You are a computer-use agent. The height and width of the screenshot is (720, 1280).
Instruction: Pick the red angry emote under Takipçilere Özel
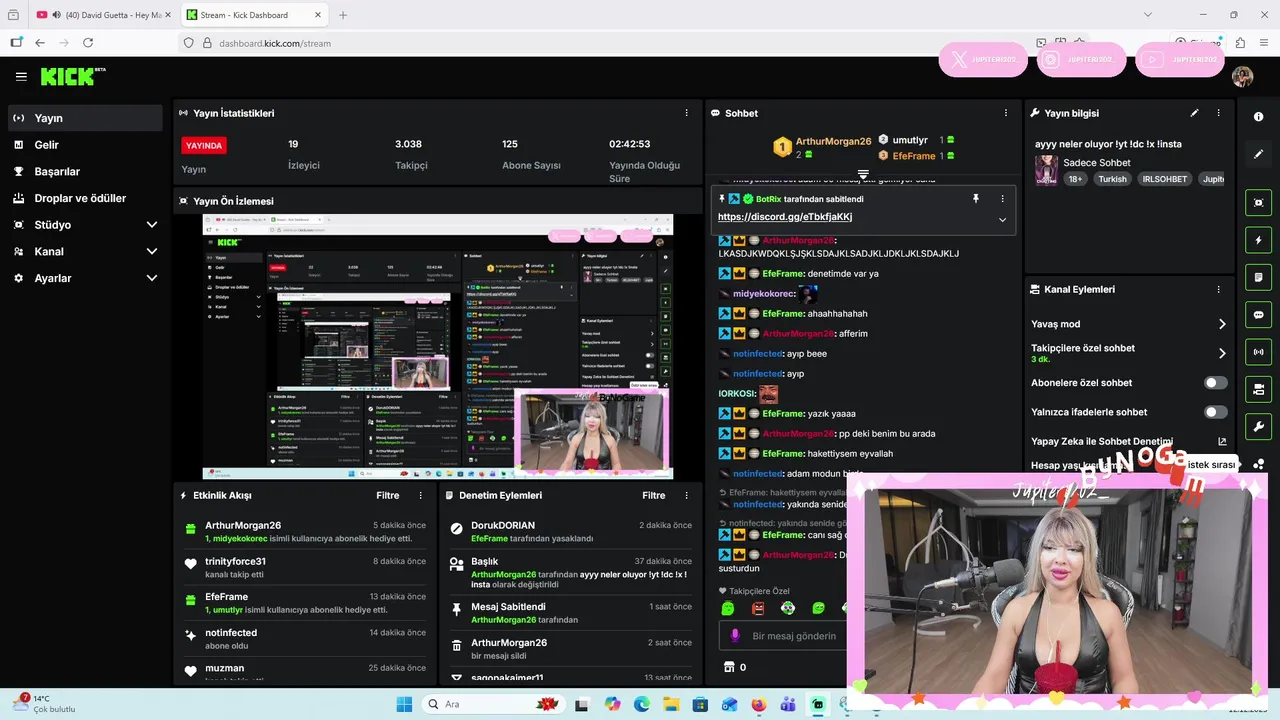[x=758, y=608]
